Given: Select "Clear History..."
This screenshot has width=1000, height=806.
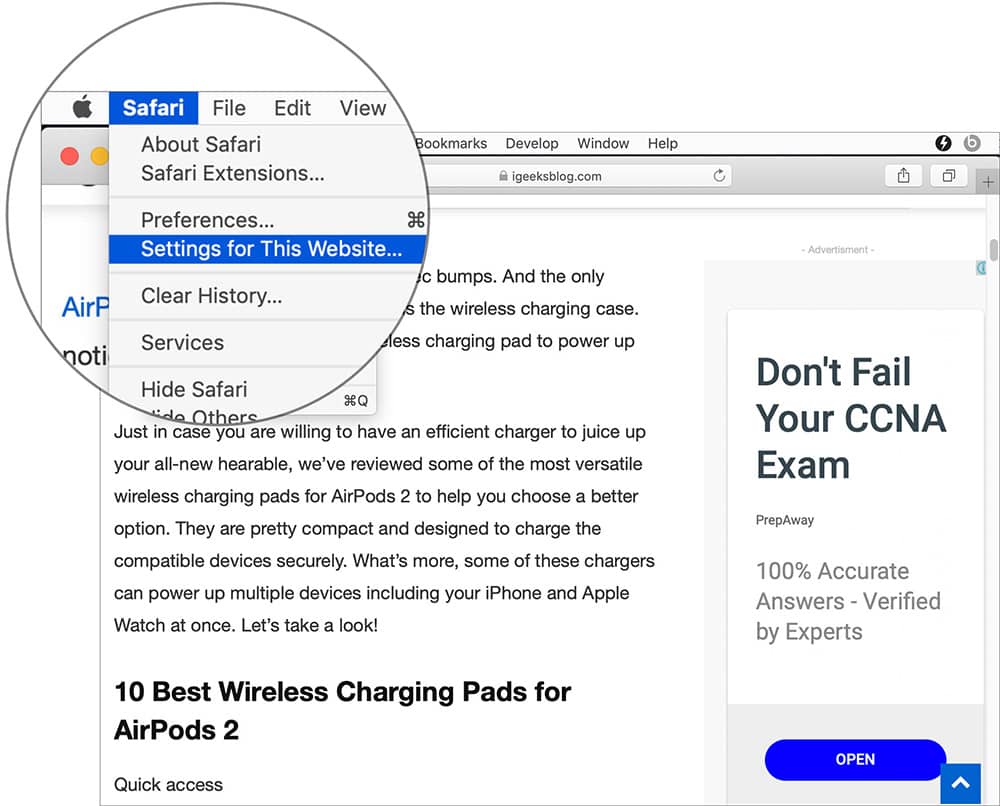Looking at the screenshot, I should [x=213, y=295].
